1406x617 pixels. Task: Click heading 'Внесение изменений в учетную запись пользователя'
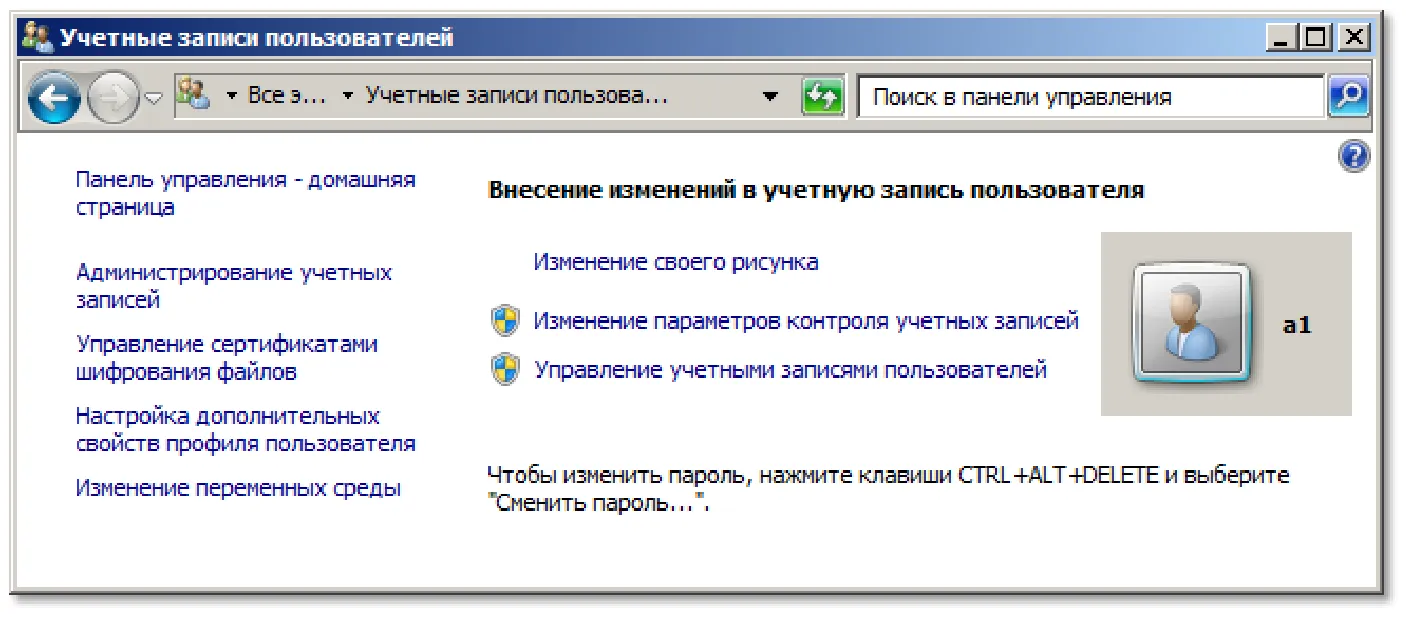tap(816, 190)
